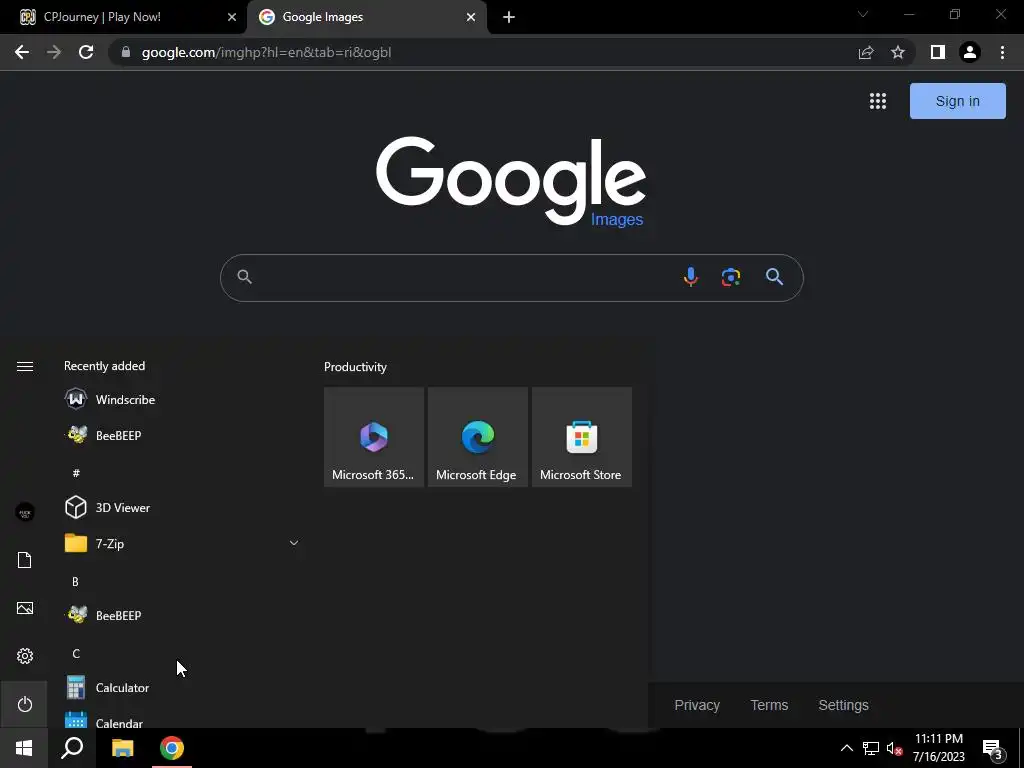Open the Privacy link
The width and height of the screenshot is (1024, 768).
point(697,705)
